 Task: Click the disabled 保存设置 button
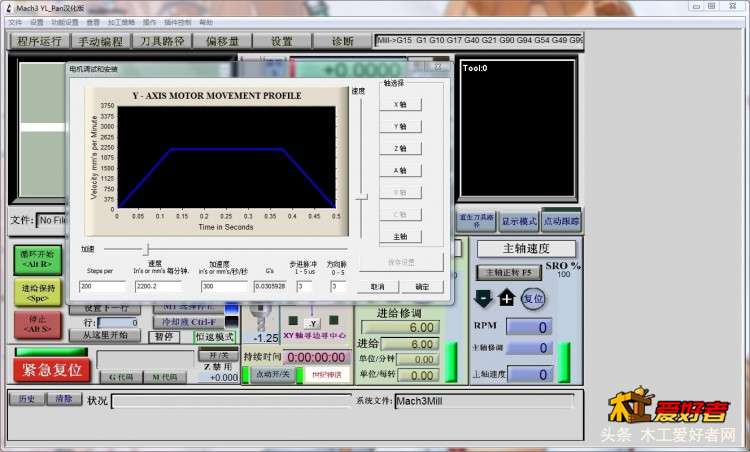point(401,262)
